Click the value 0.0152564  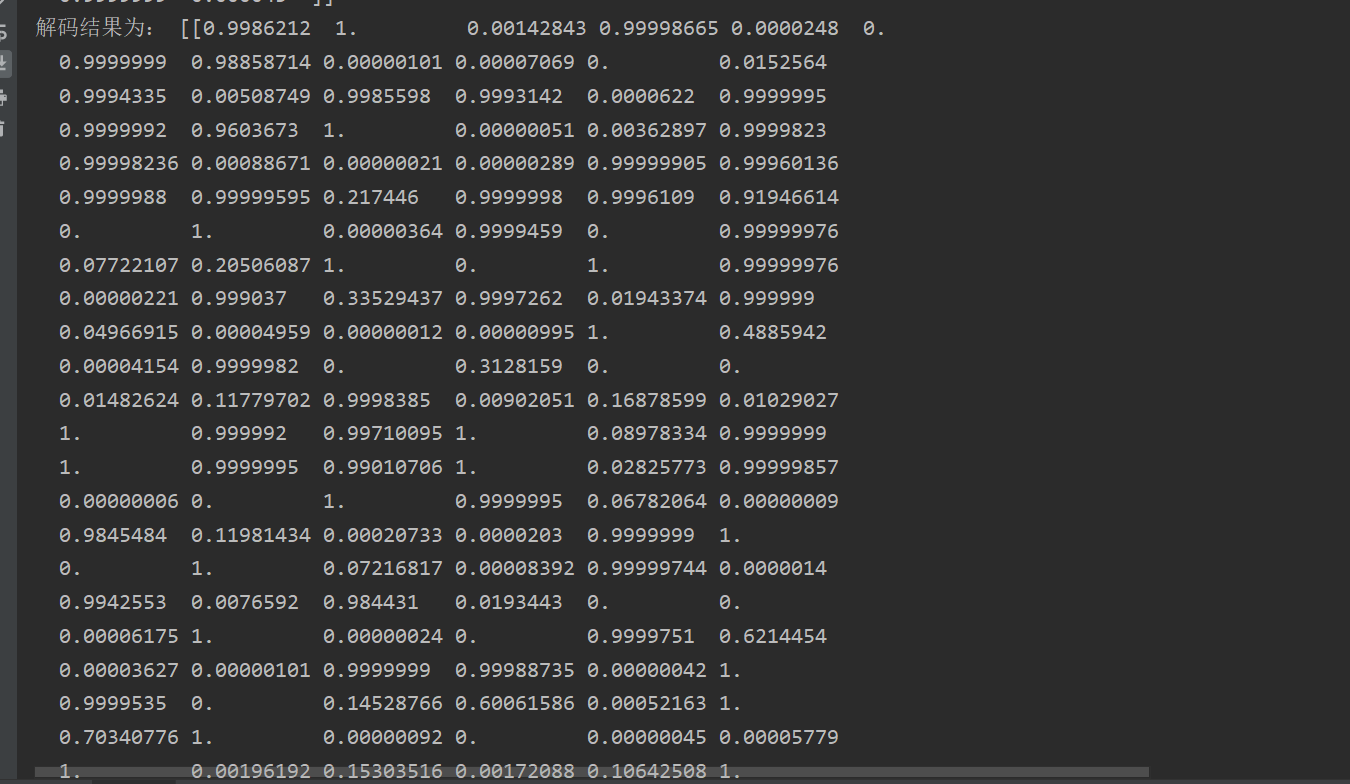[773, 63]
